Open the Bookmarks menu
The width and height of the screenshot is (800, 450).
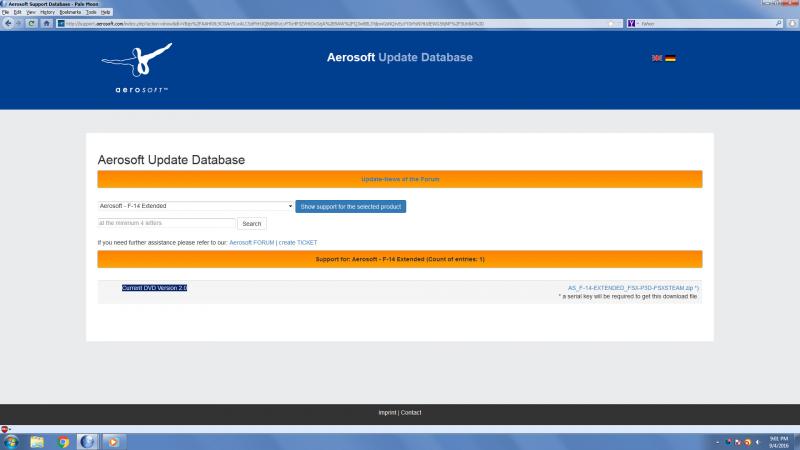click(70, 12)
